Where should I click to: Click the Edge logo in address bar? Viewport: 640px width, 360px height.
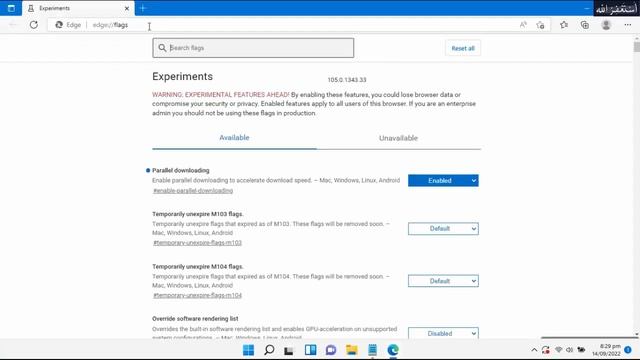[x=59, y=25]
